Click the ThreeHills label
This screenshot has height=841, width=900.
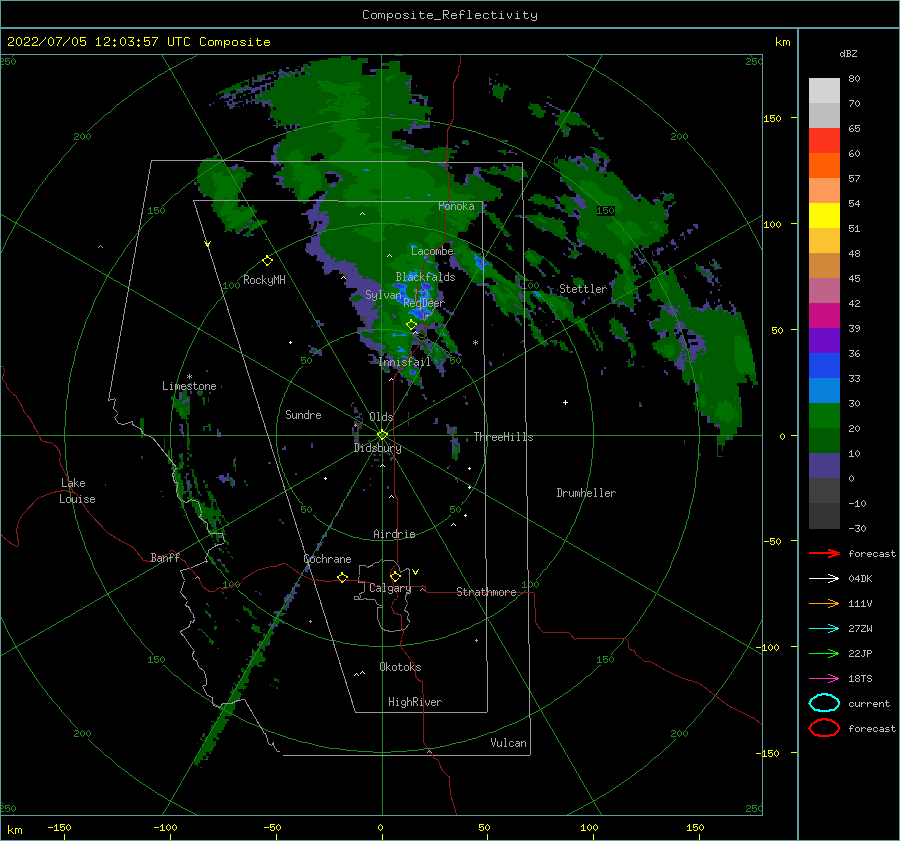tap(503, 437)
